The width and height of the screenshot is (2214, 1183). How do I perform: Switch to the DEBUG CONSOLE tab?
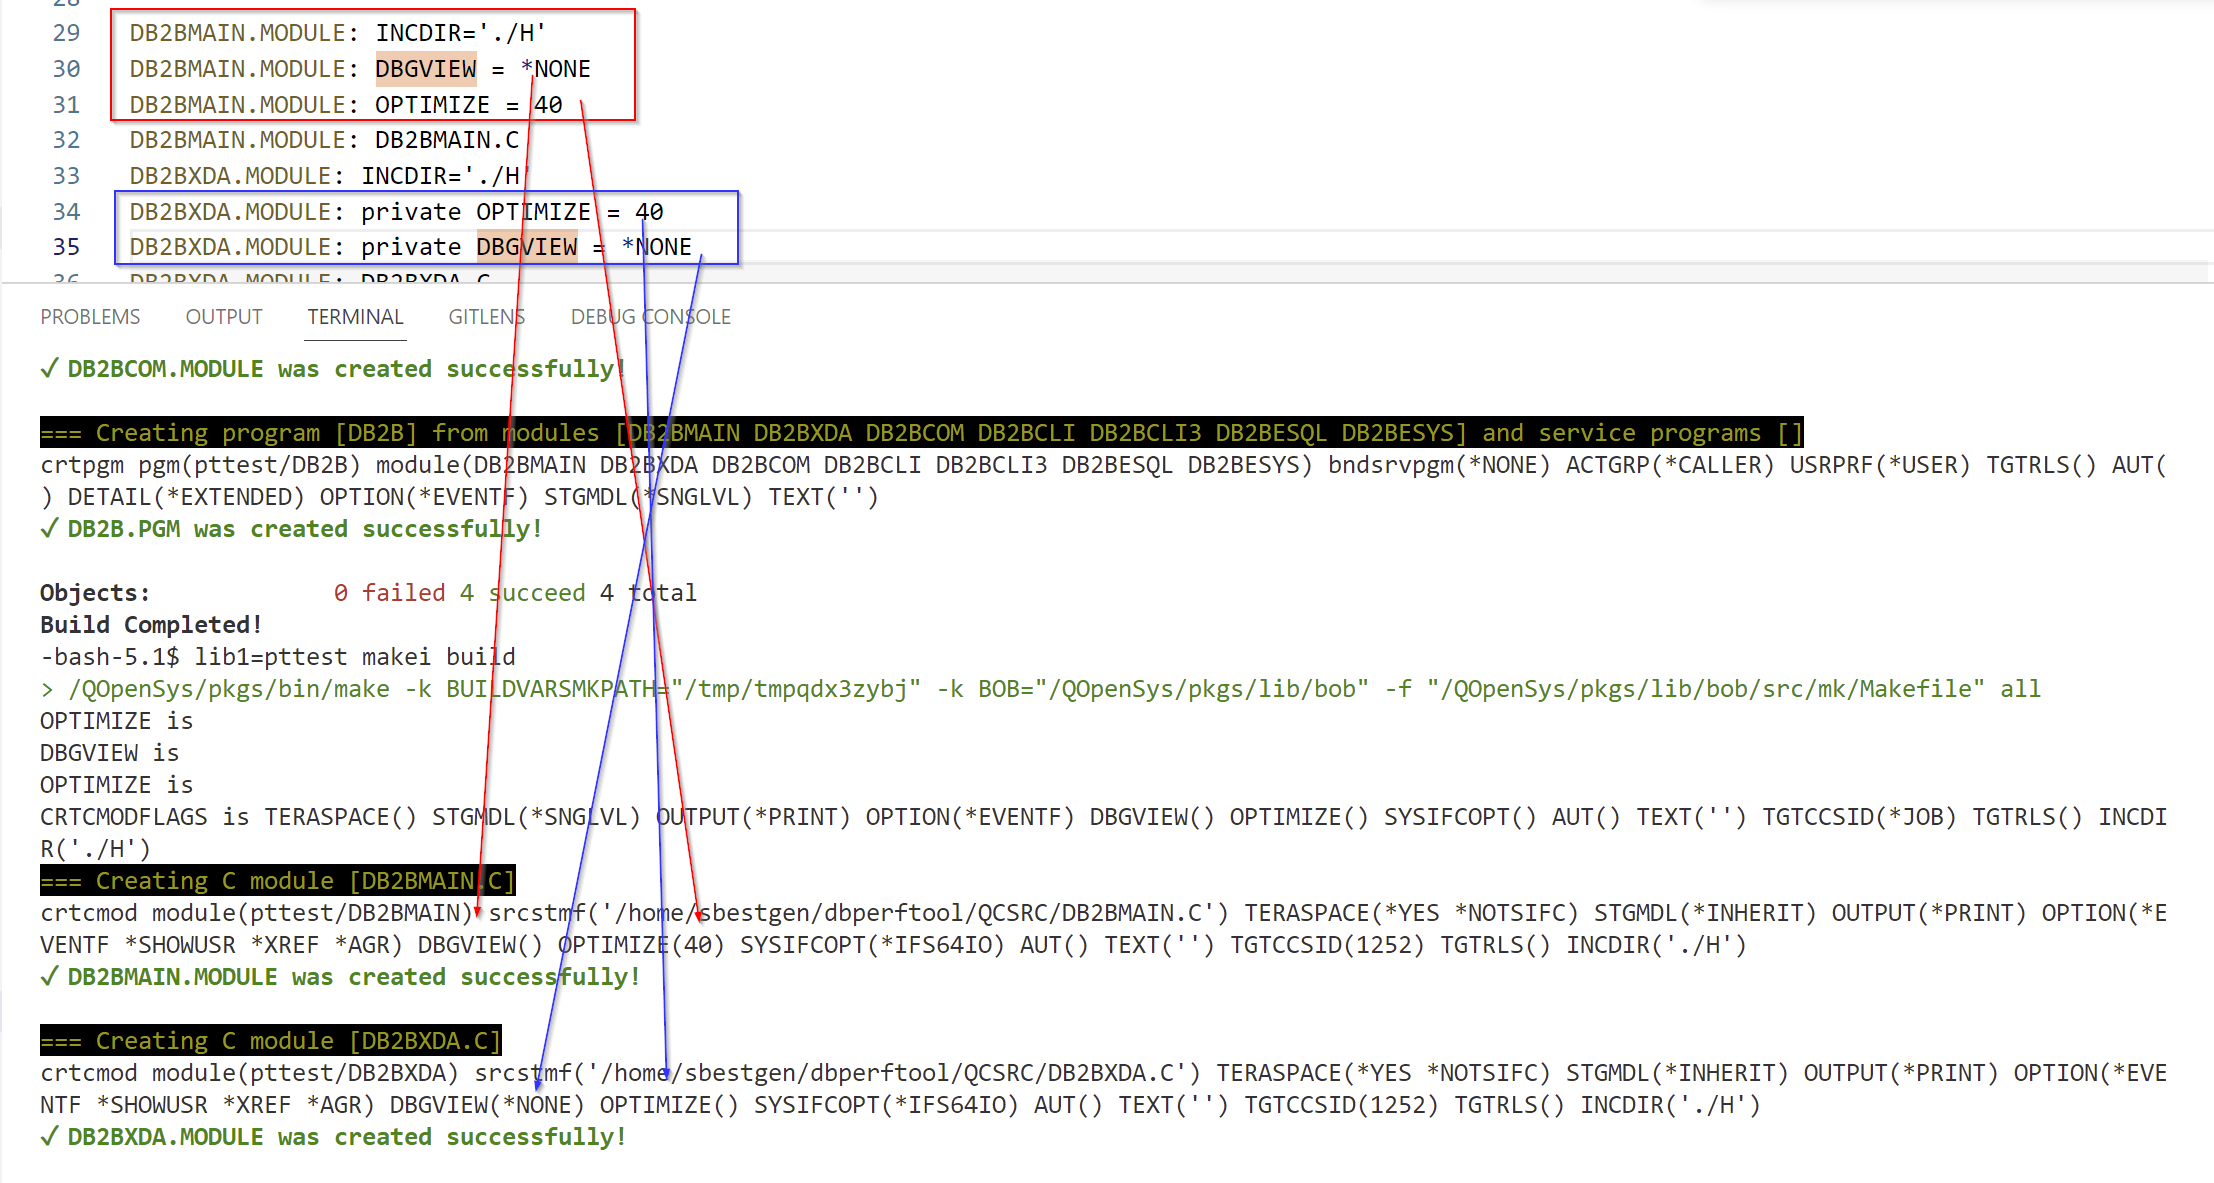(x=650, y=316)
